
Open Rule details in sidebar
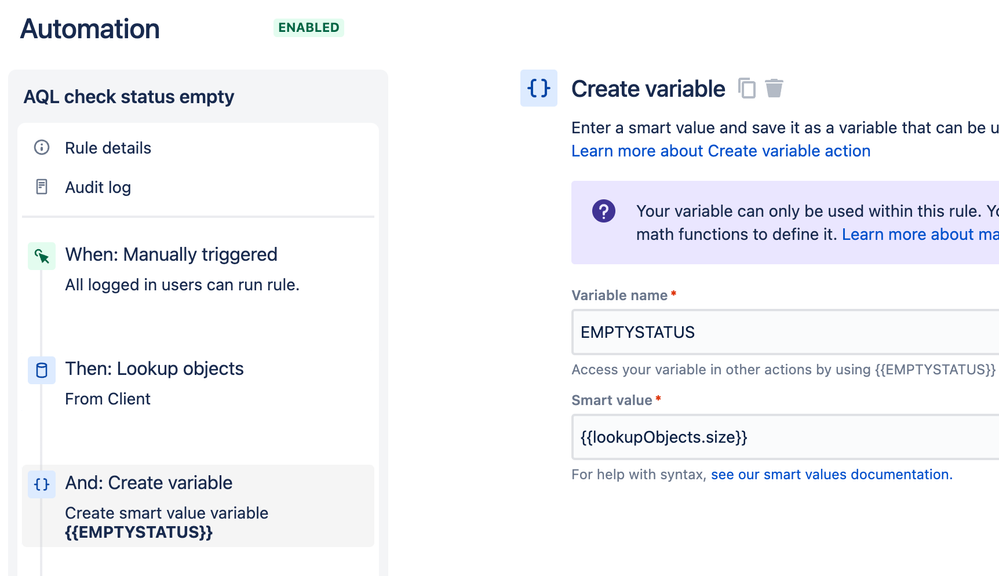pos(108,148)
